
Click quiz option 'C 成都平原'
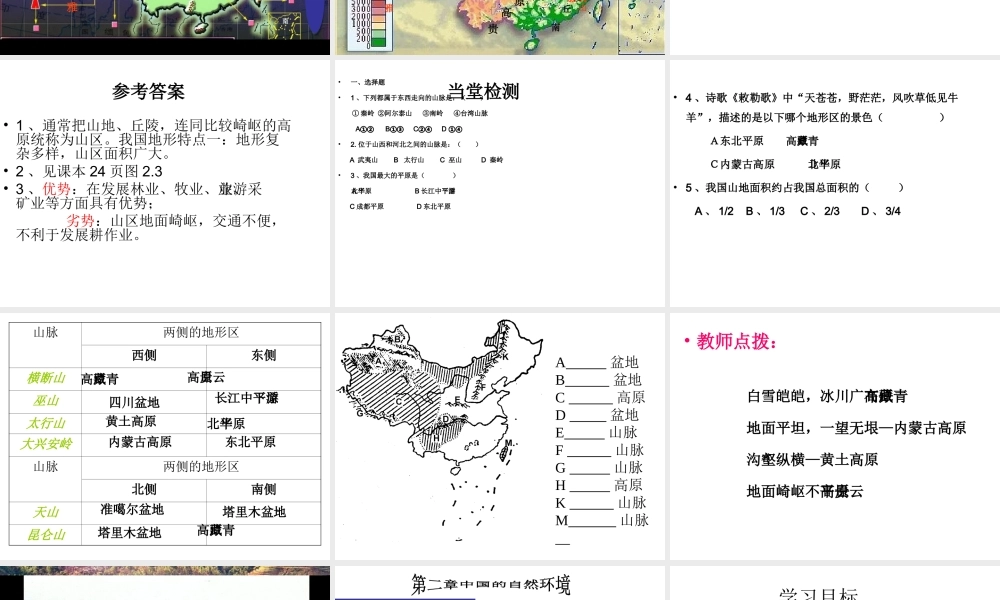click(x=367, y=207)
